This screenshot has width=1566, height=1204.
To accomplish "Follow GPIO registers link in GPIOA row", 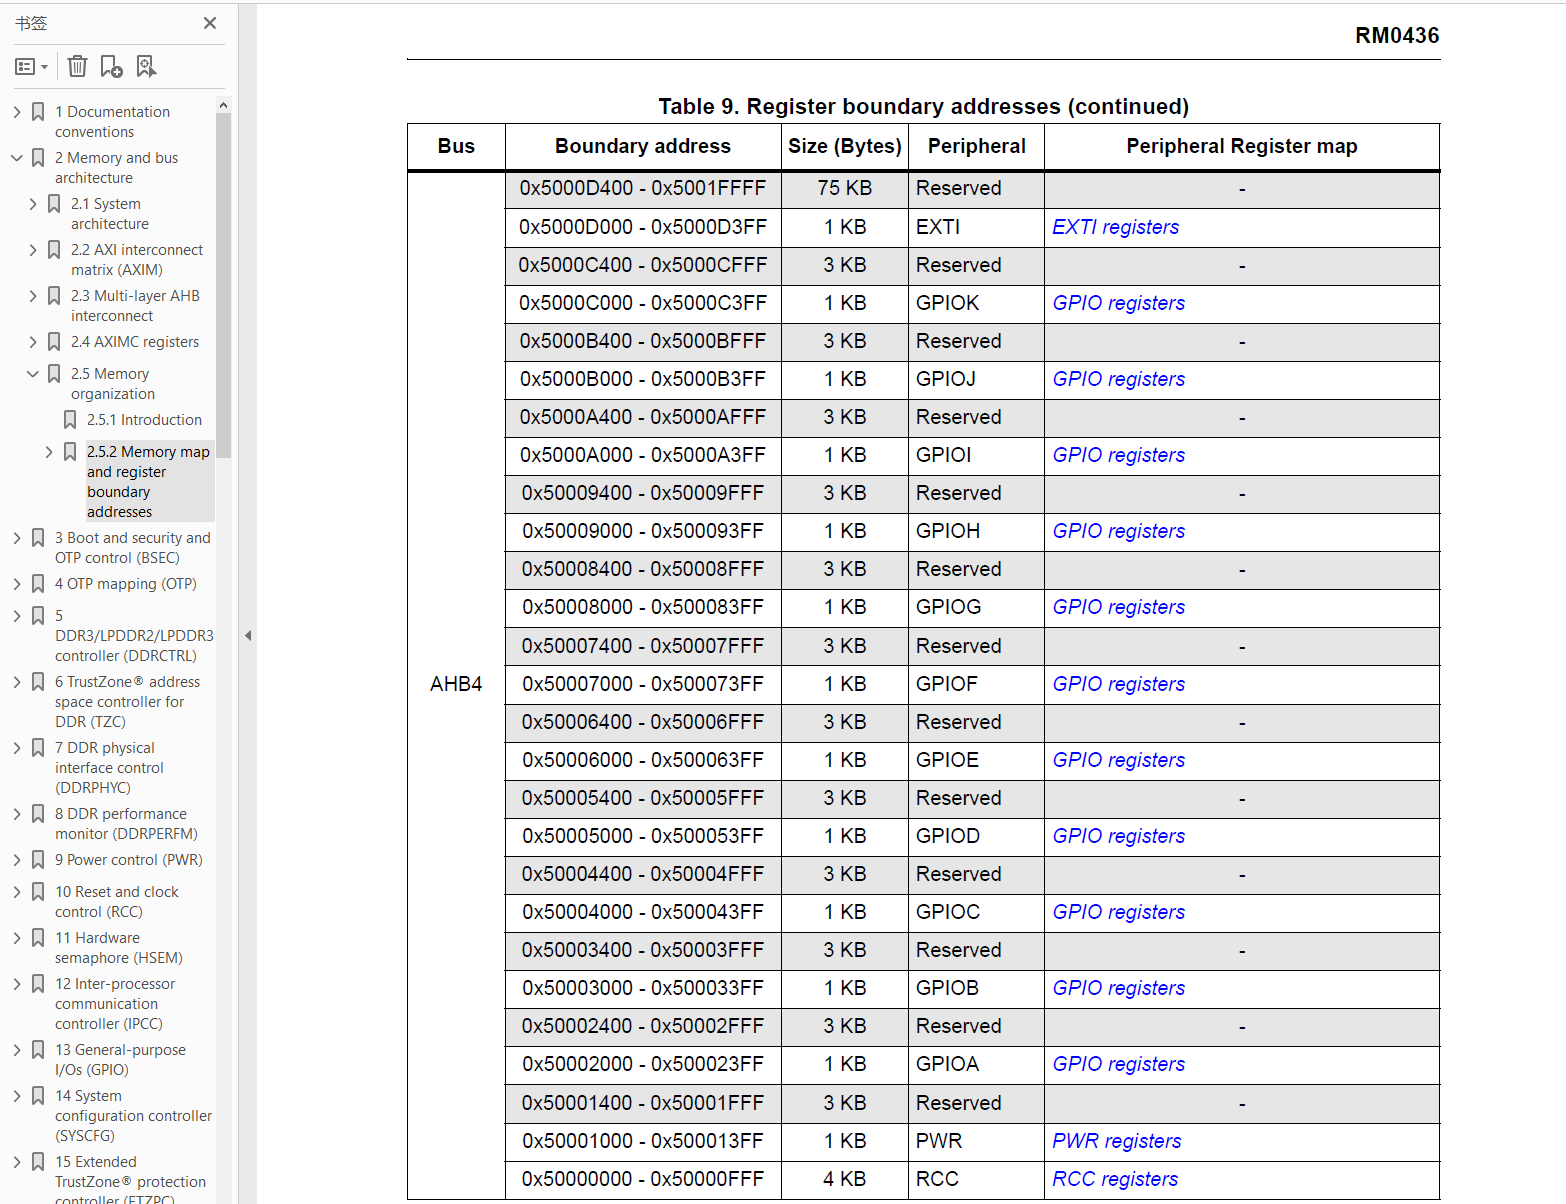I will (1118, 1064).
